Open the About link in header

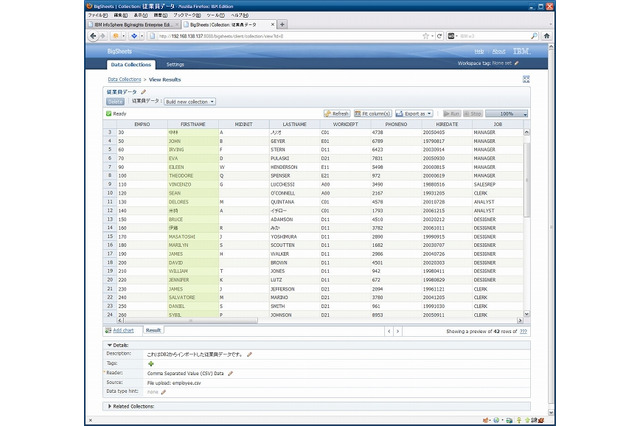click(x=499, y=51)
